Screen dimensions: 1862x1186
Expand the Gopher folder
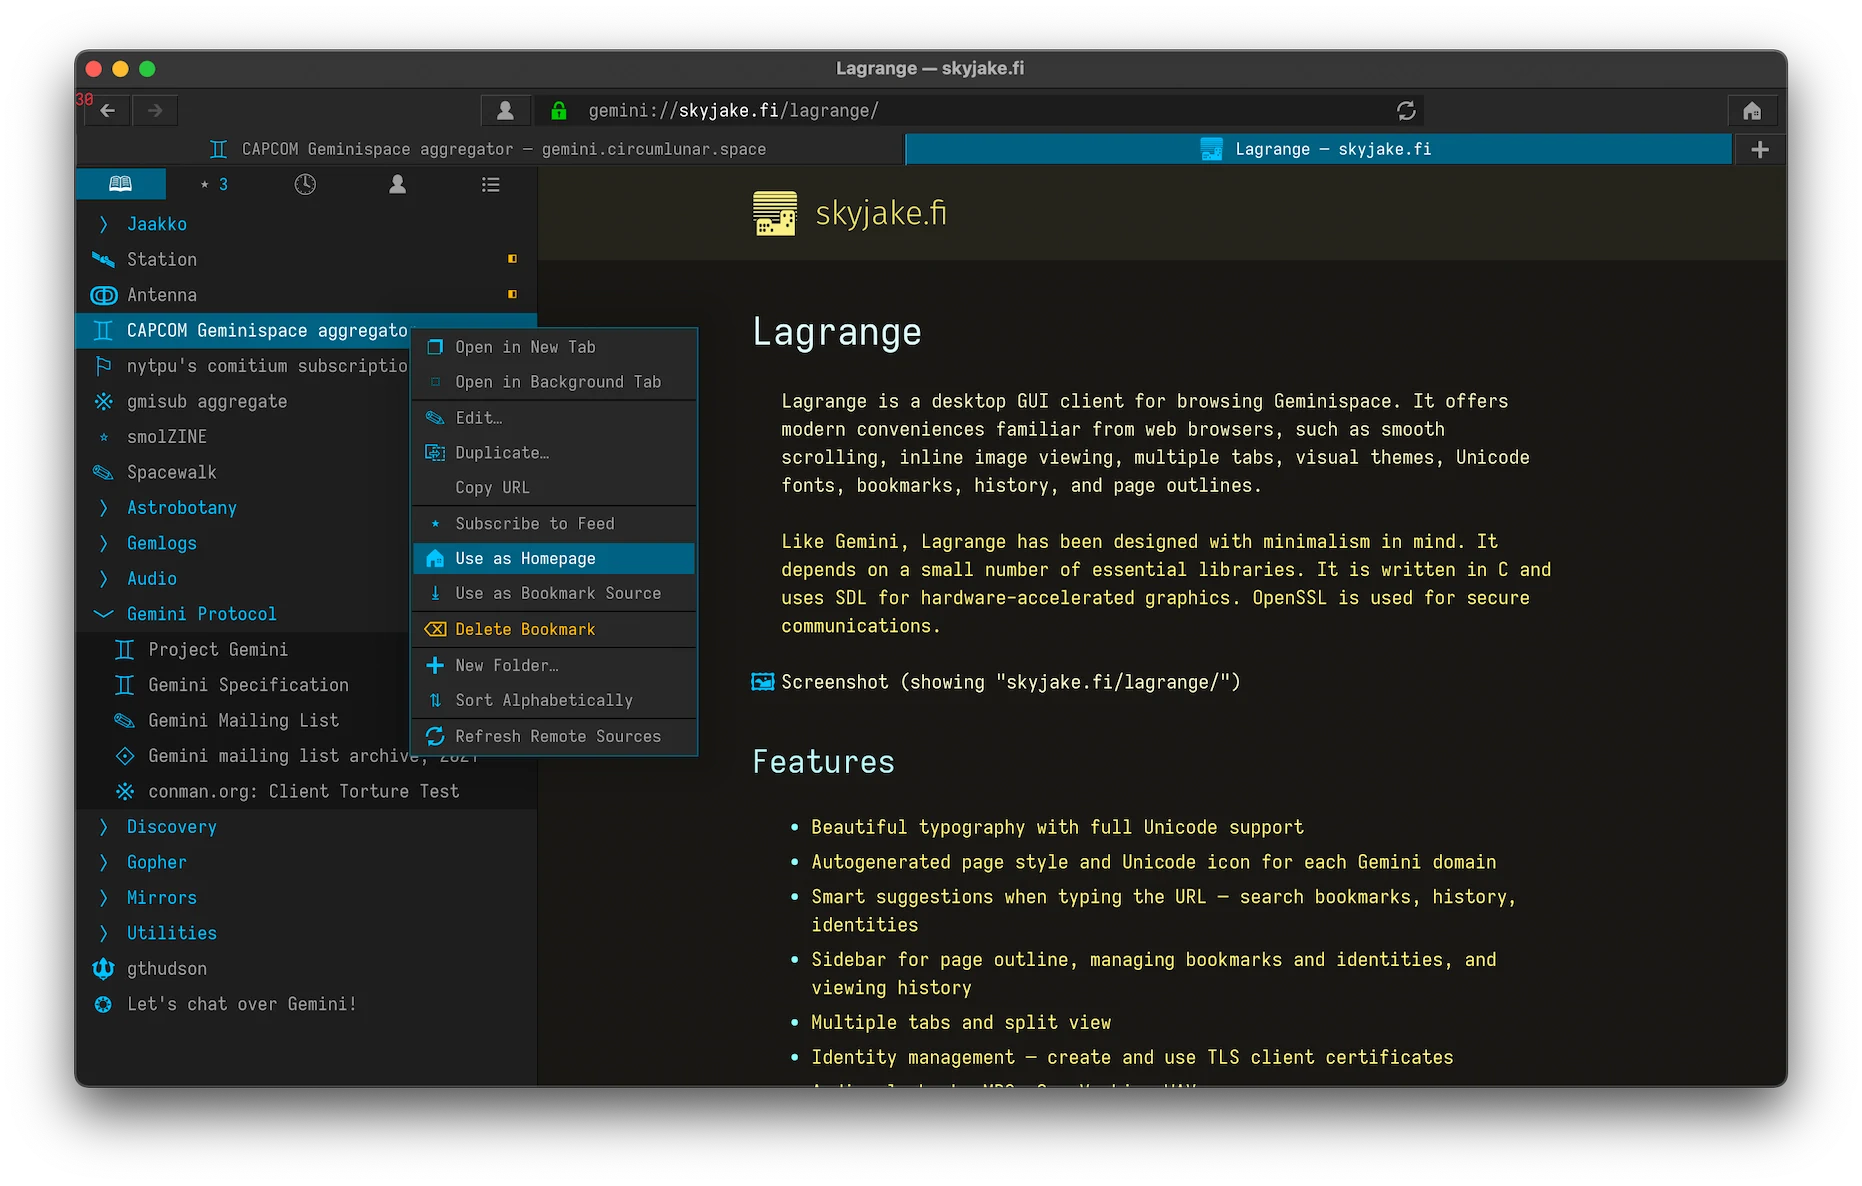pyautogui.click(x=307, y=862)
